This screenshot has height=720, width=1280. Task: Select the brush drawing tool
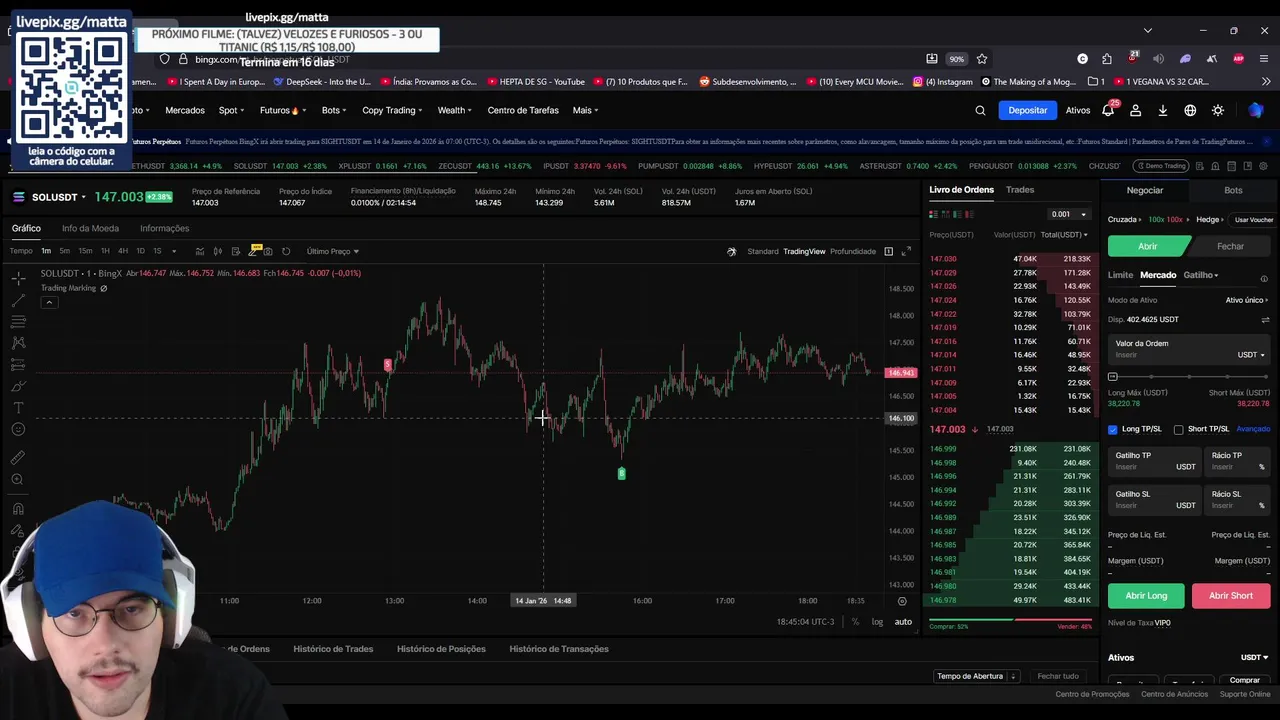click(x=18, y=386)
